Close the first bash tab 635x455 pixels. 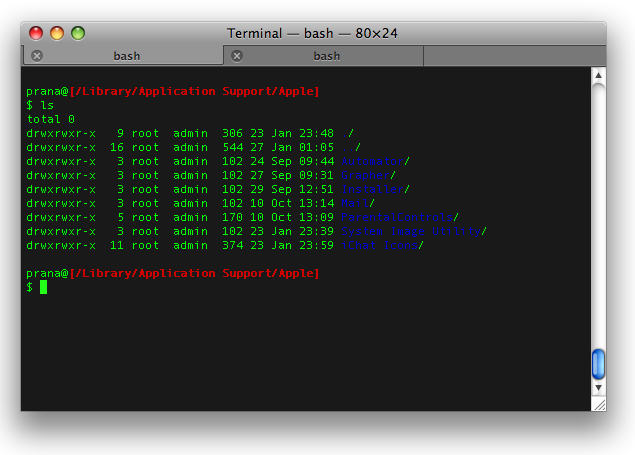[37, 56]
